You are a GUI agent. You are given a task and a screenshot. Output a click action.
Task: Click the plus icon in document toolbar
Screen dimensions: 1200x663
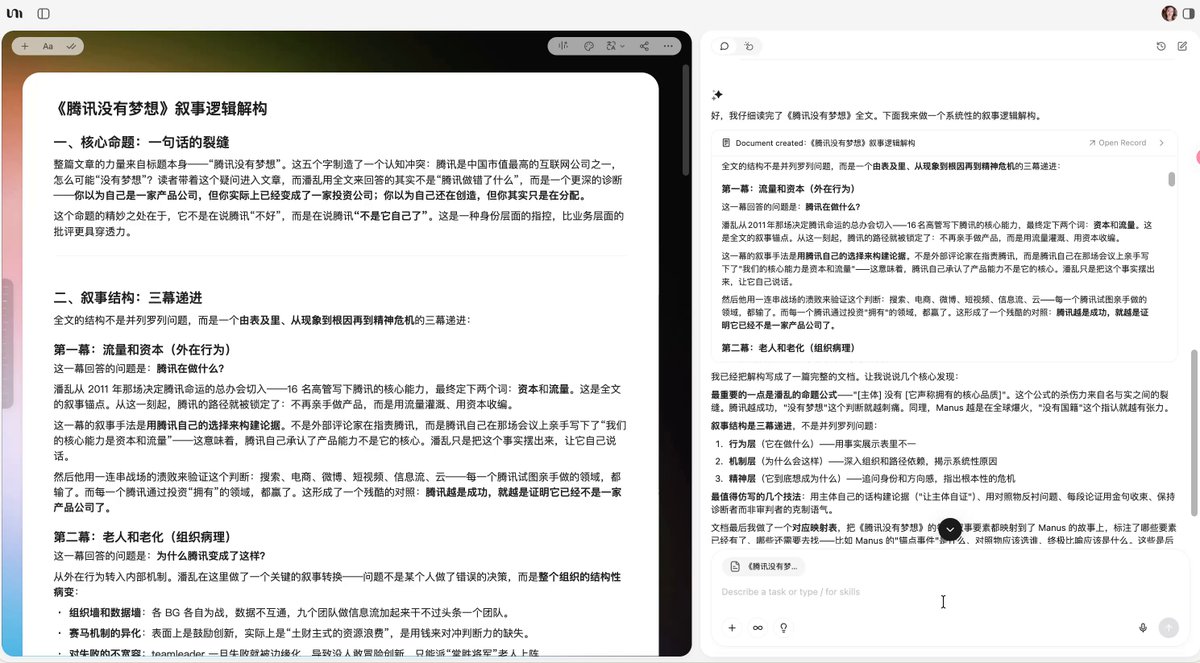[24, 46]
